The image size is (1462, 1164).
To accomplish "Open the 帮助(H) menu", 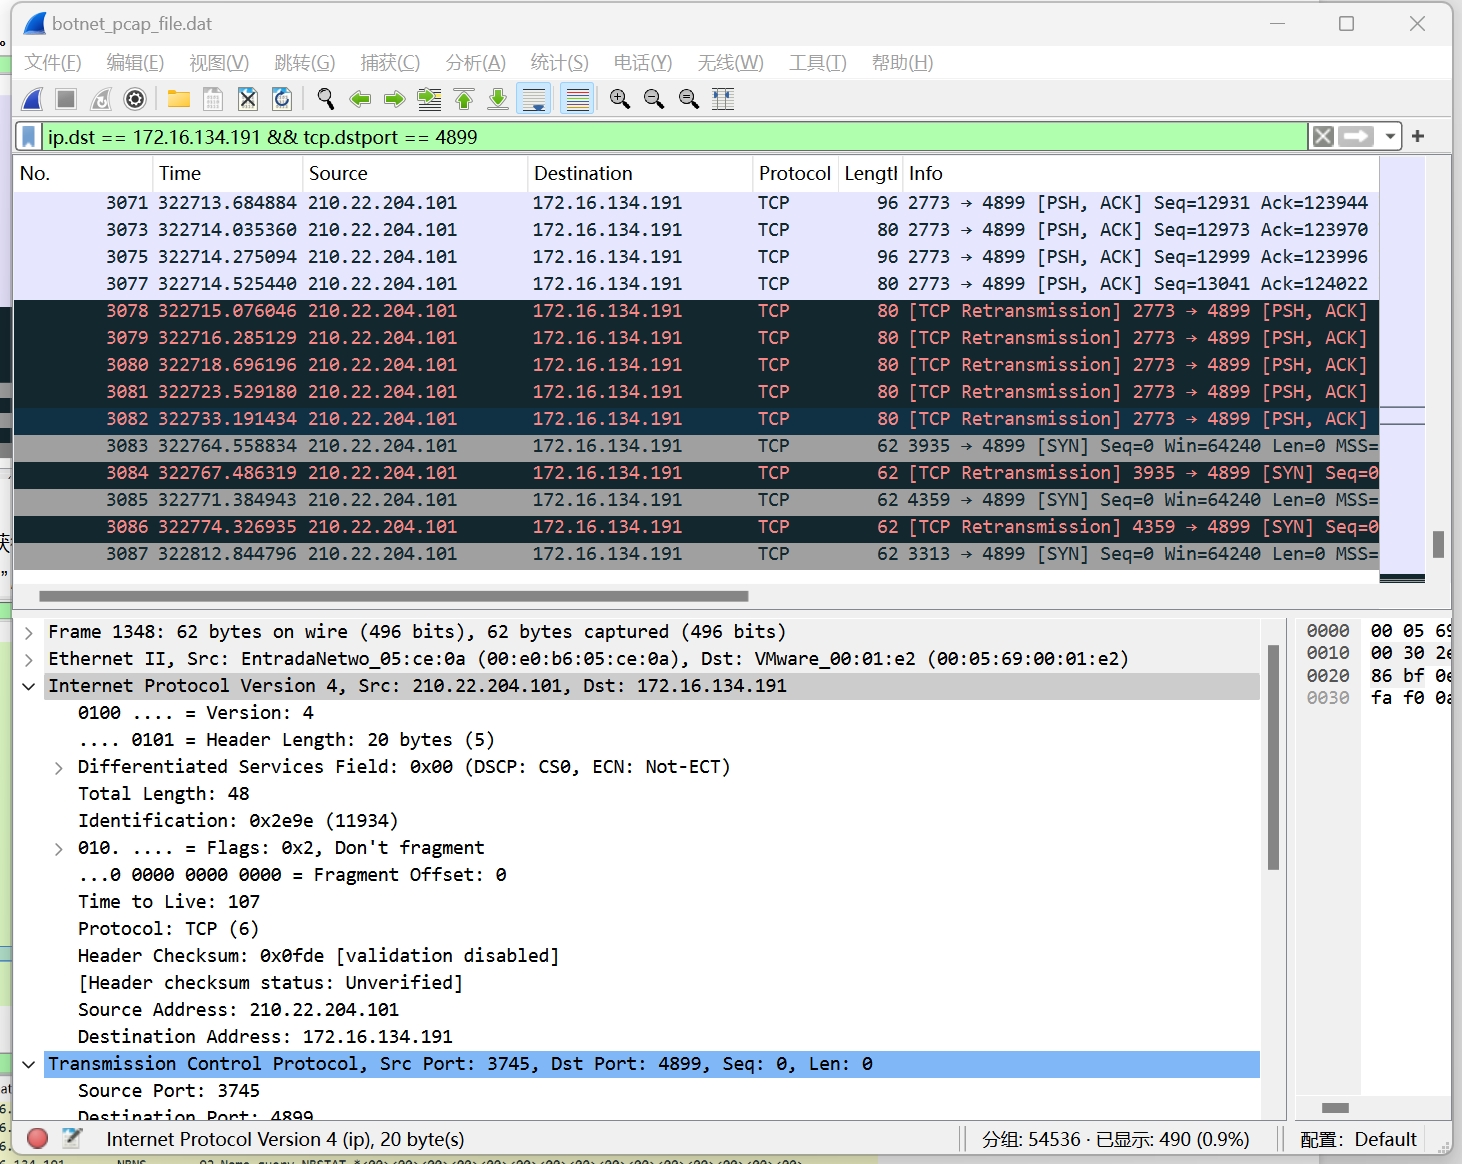I will click(902, 63).
